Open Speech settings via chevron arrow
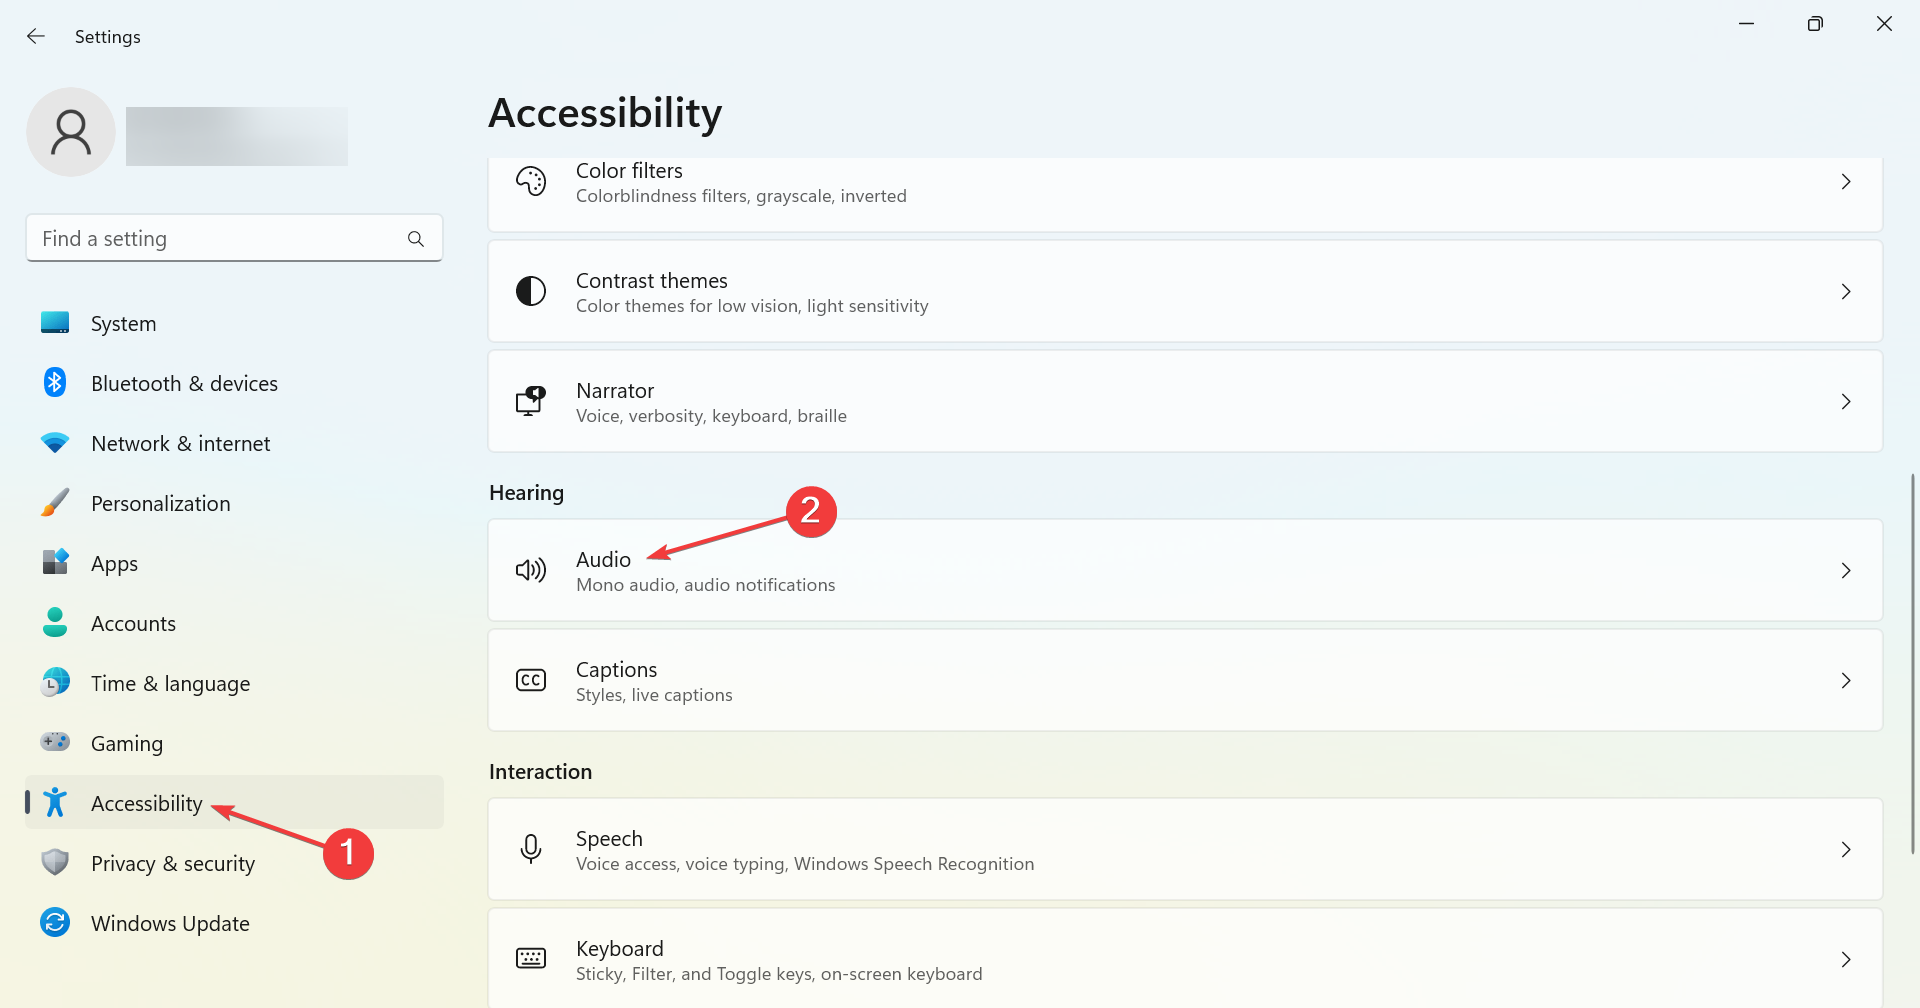This screenshot has height=1008, width=1920. tap(1846, 850)
